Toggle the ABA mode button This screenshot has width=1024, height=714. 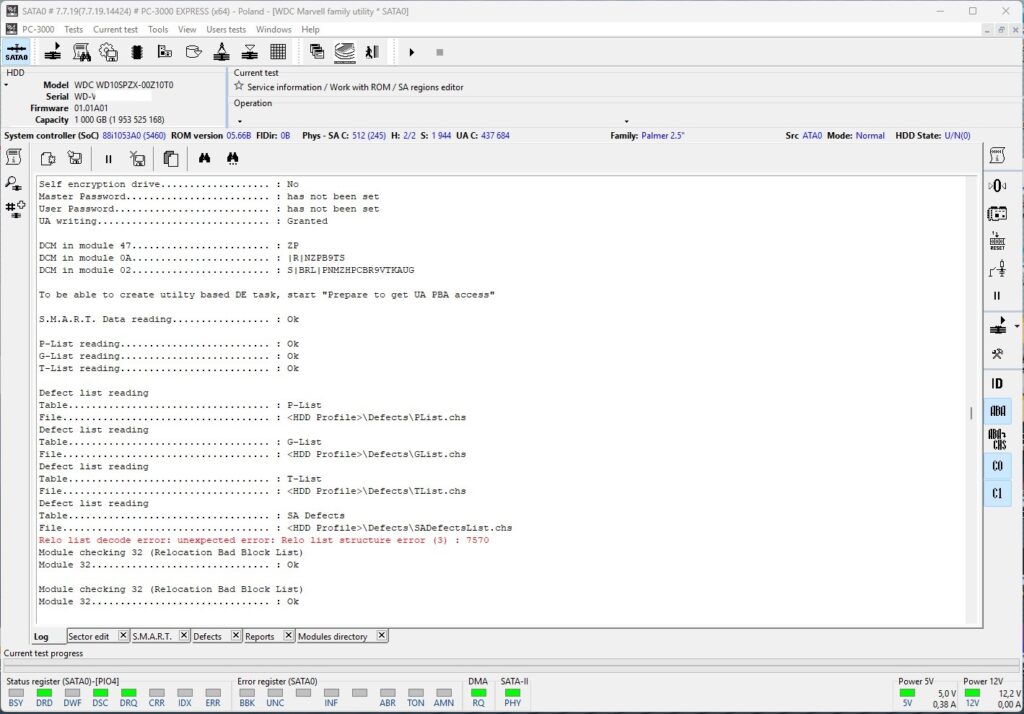point(997,411)
